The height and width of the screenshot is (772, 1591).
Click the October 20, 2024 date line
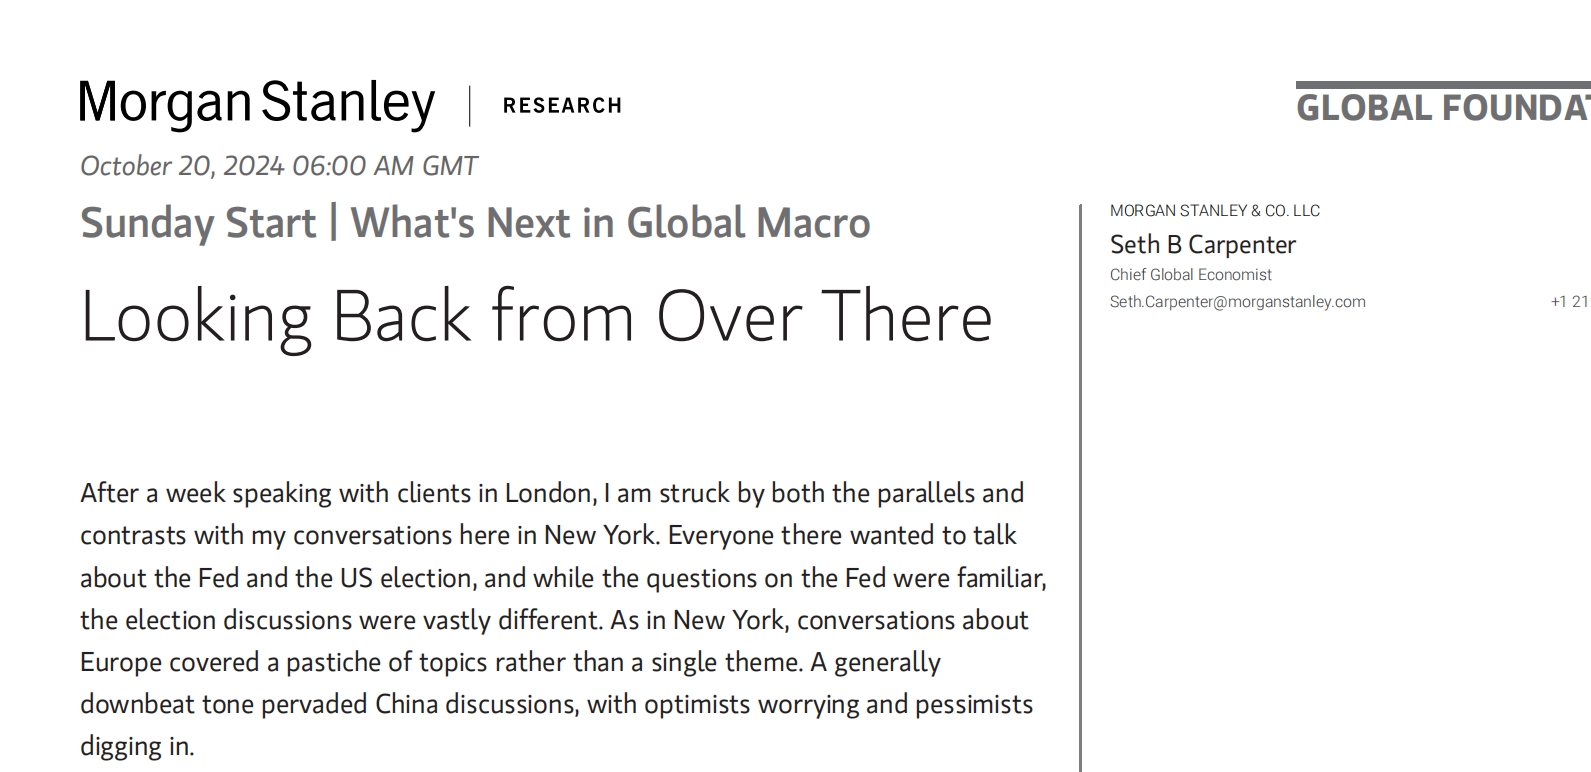point(279,166)
